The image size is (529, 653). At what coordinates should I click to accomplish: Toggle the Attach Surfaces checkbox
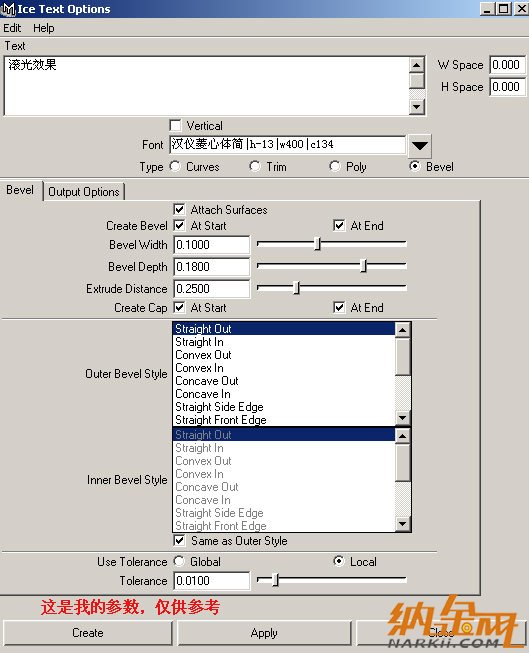[179, 209]
